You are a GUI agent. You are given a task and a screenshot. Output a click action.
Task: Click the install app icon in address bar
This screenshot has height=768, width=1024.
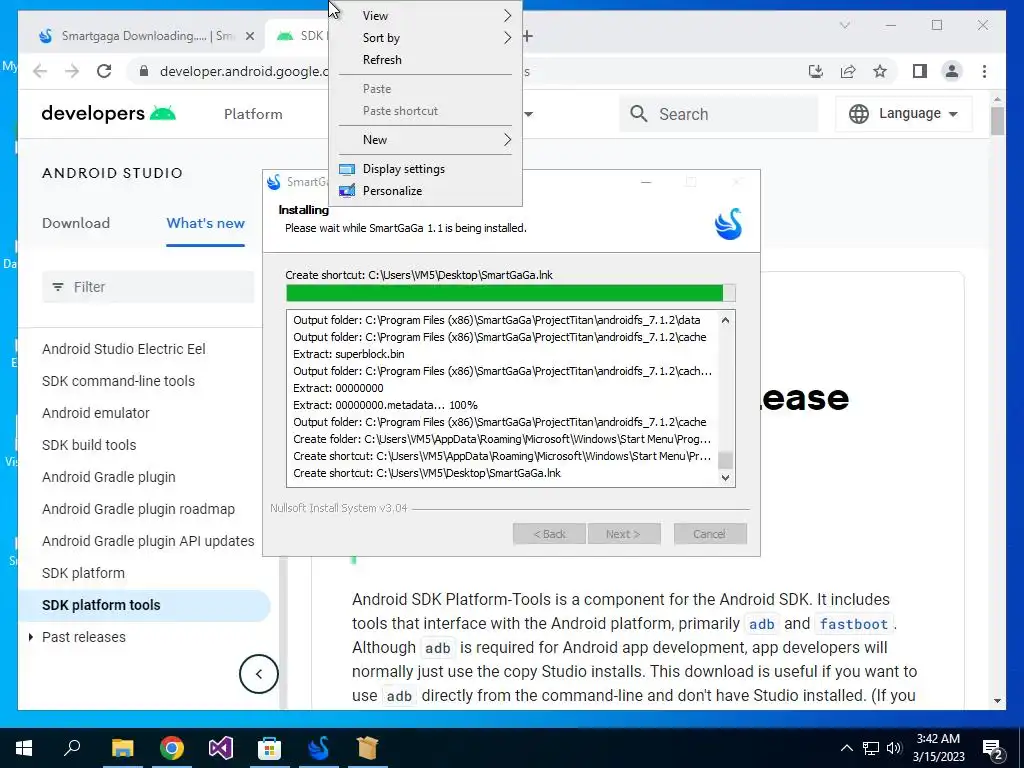[x=816, y=71]
